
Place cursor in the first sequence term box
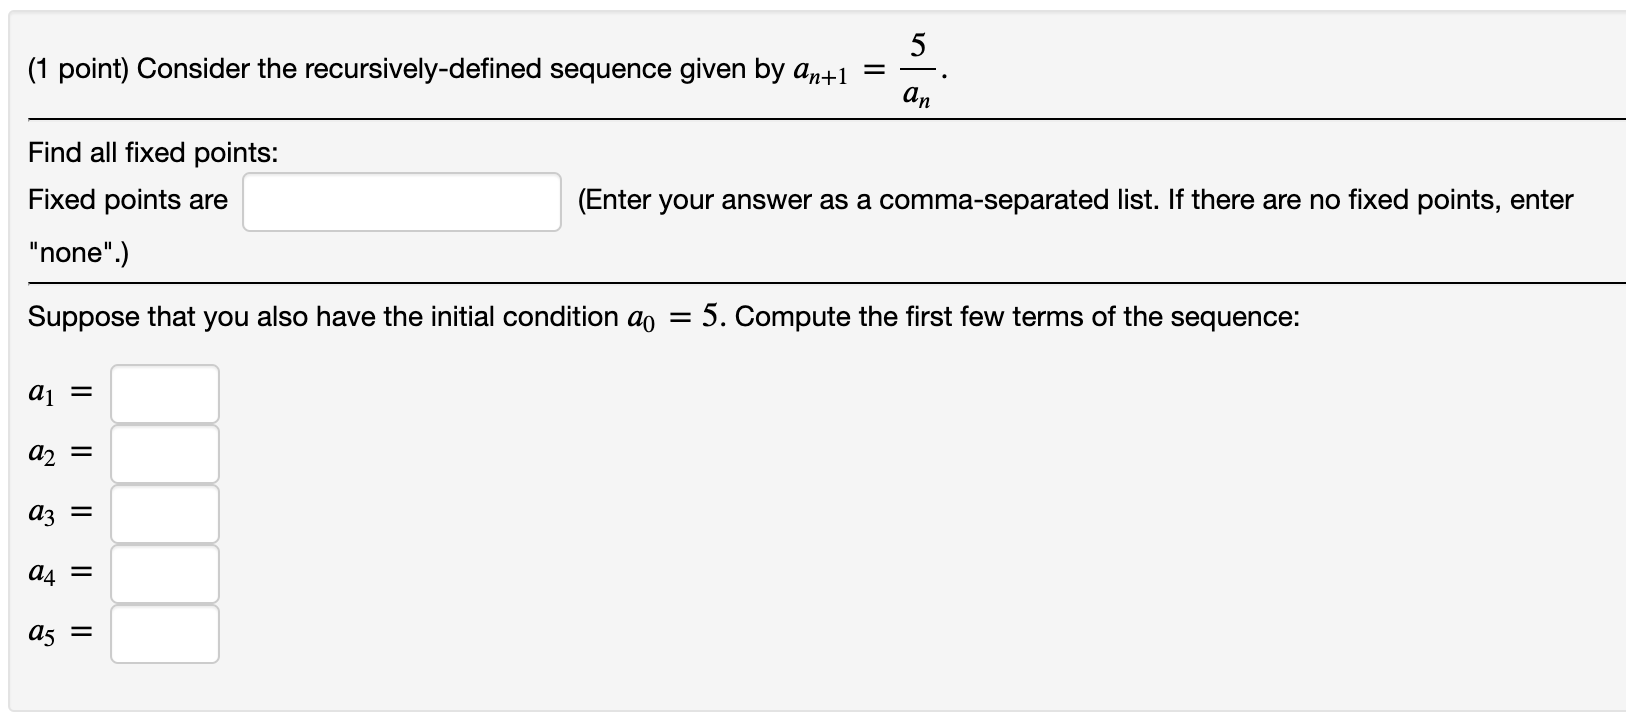[x=164, y=392]
